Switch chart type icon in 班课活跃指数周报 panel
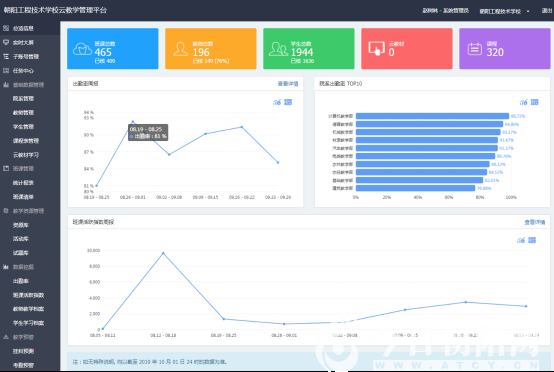This screenshot has height=372, width=554. pos(521,240)
